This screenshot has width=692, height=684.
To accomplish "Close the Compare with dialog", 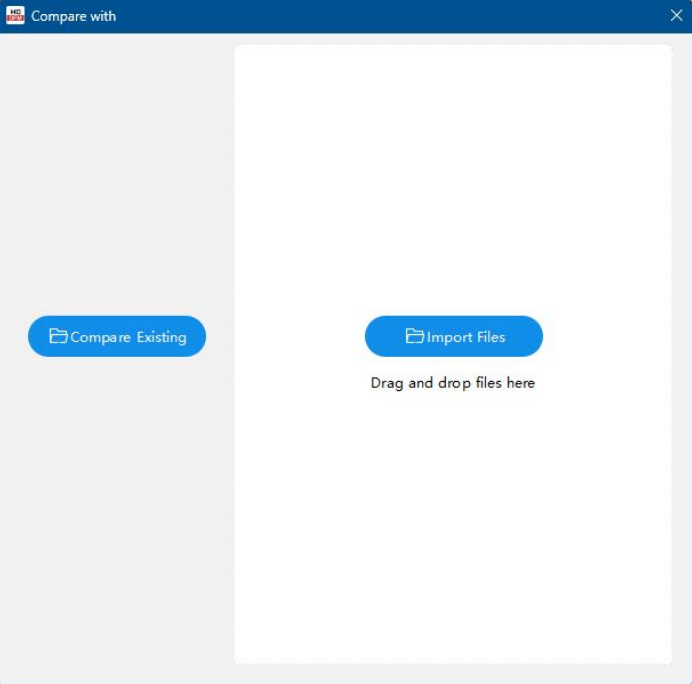I will pyautogui.click(x=676, y=16).
